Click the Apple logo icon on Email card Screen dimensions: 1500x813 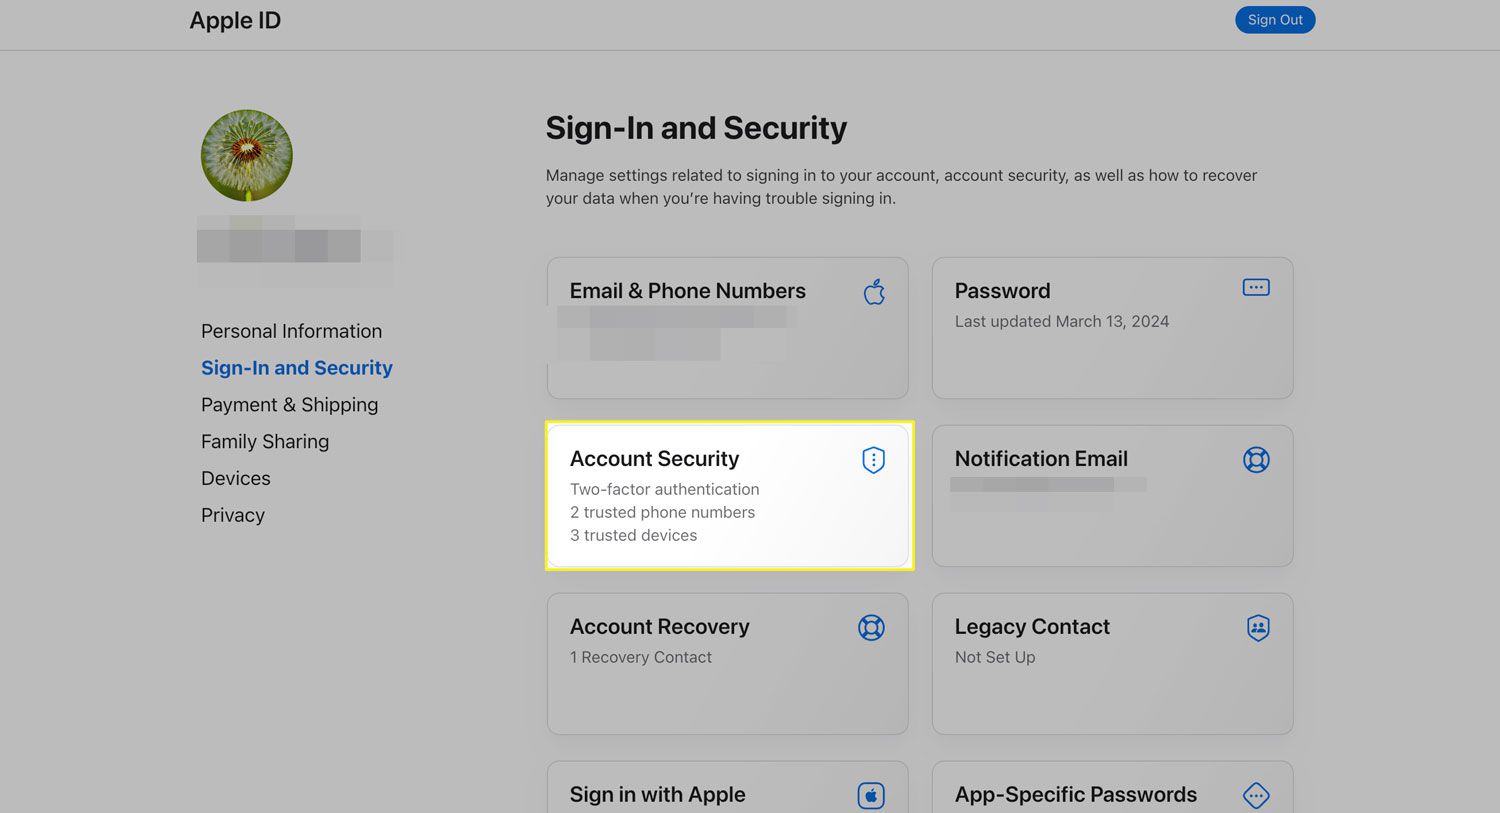click(875, 292)
